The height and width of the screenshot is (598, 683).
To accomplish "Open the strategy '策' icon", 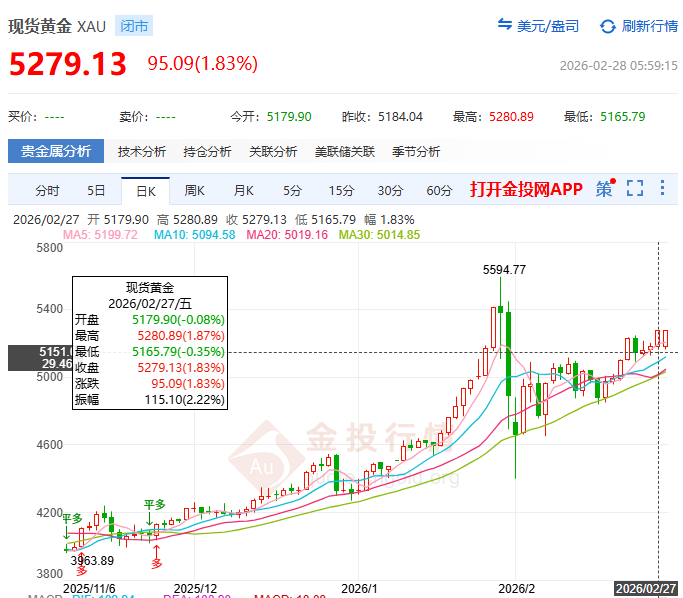I will click(605, 188).
